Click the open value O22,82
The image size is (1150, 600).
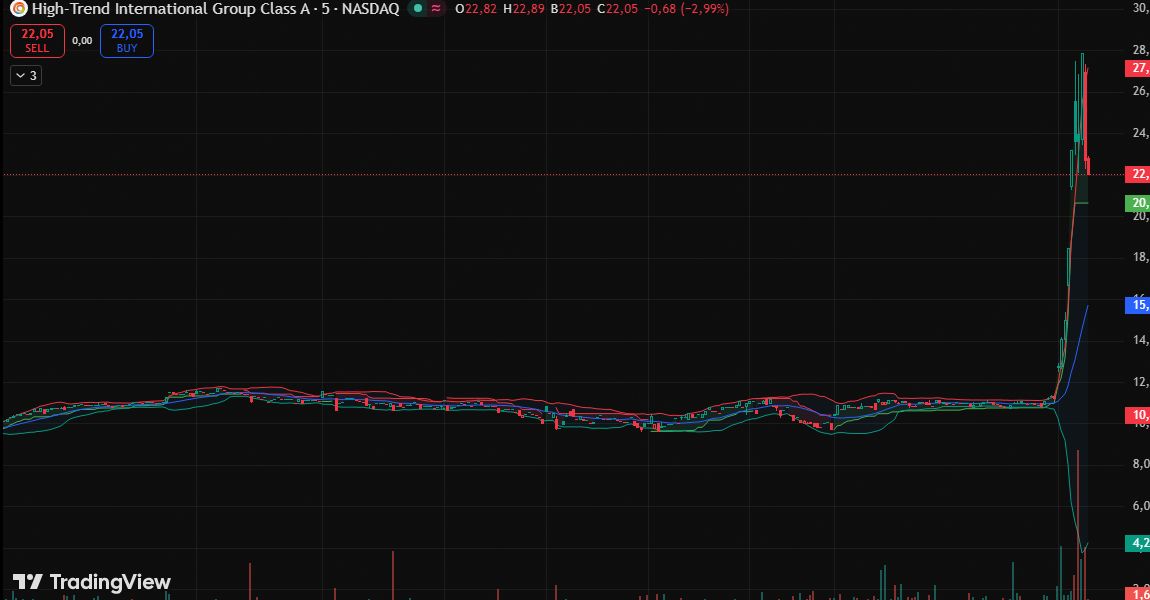pos(476,9)
